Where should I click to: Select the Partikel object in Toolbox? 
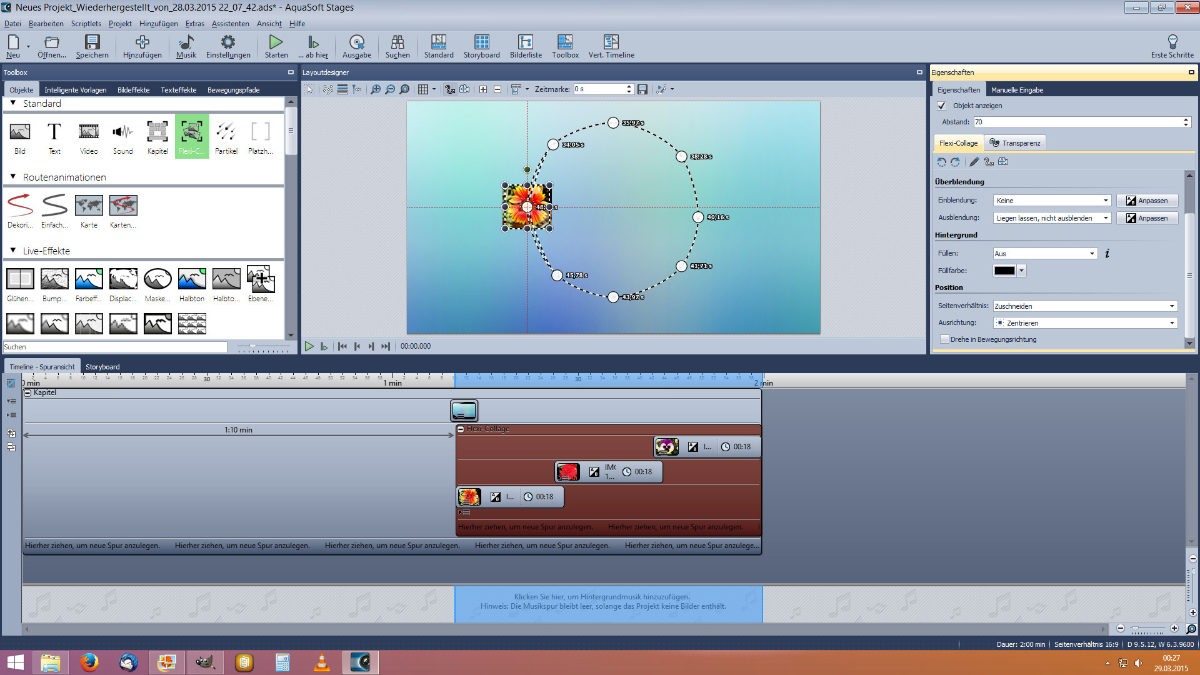click(226, 131)
